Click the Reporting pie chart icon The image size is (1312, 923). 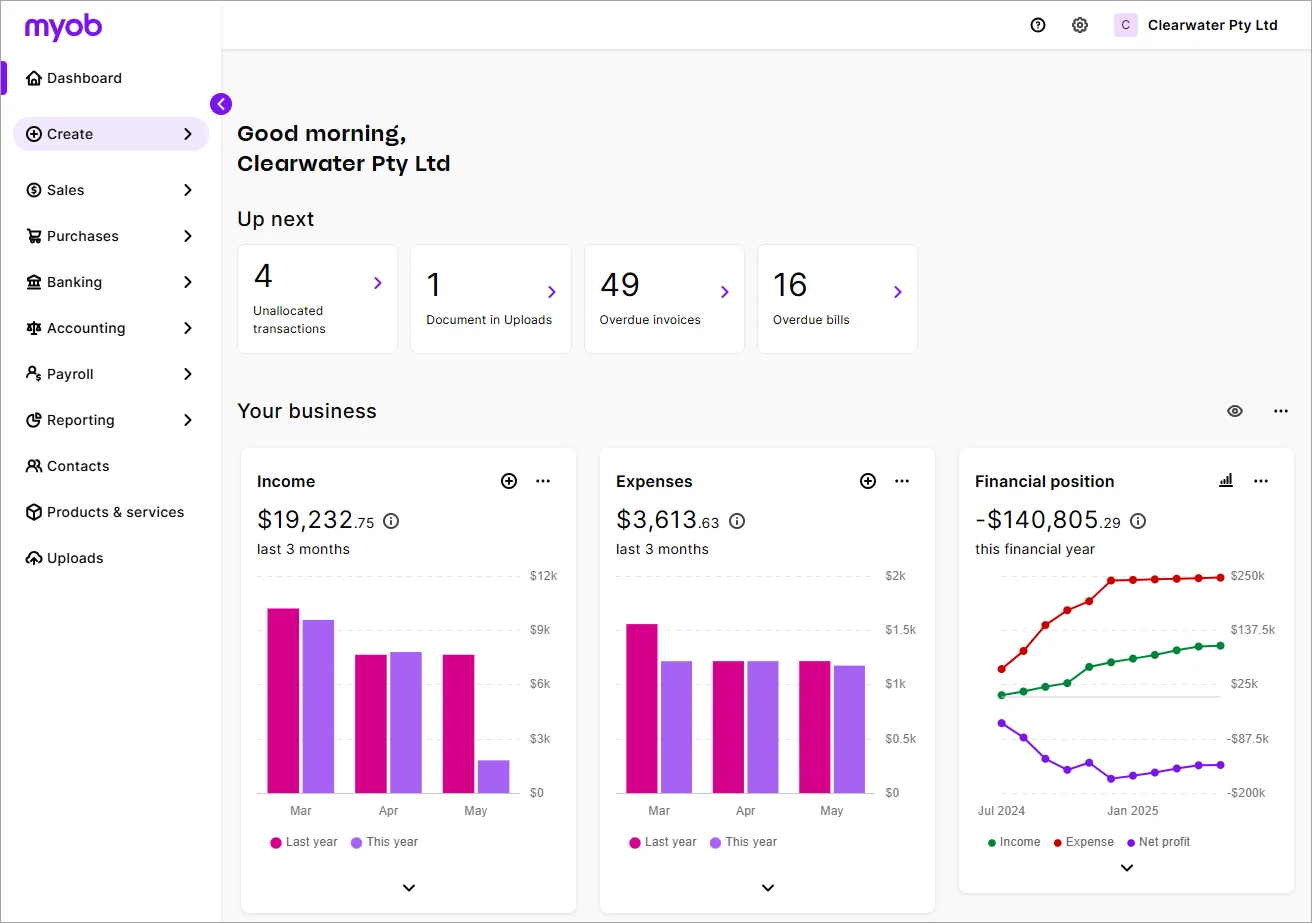coord(34,420)
